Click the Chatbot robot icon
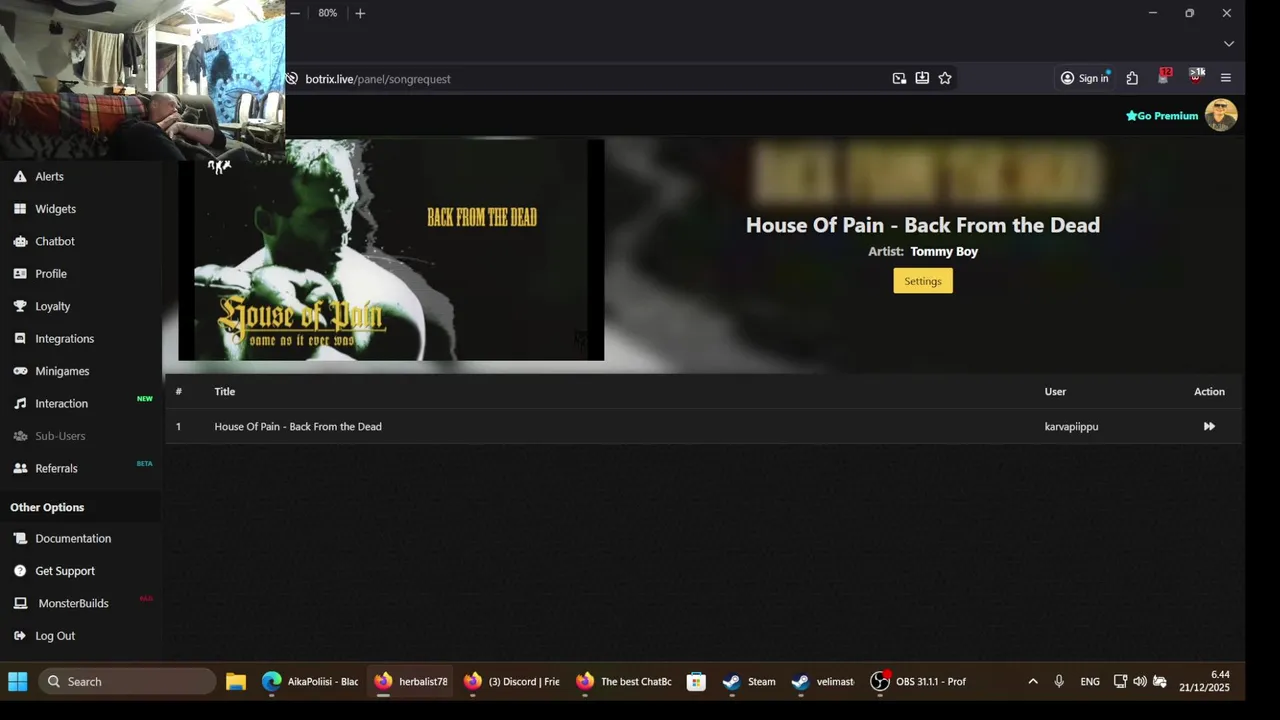1280x720 pixels. tap(20, 241)
